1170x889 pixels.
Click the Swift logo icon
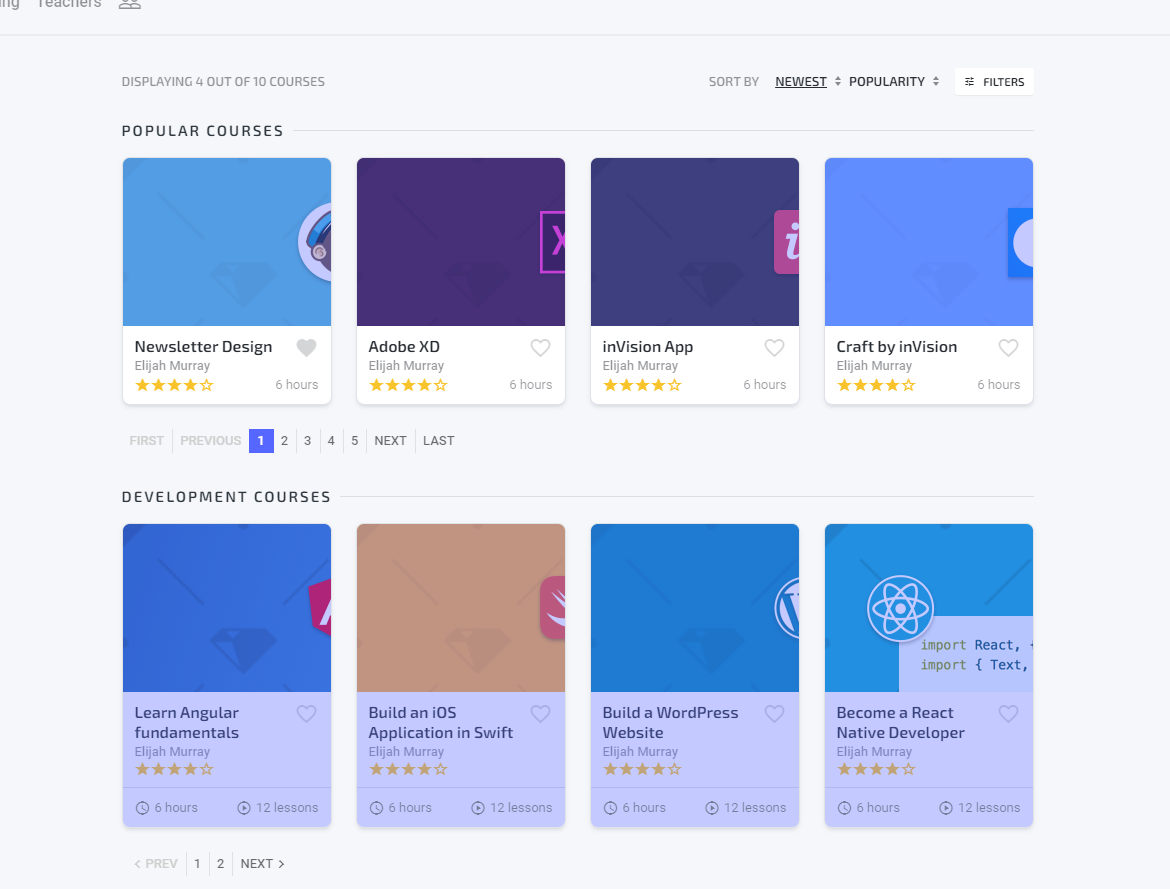click(x=553, y=608)
